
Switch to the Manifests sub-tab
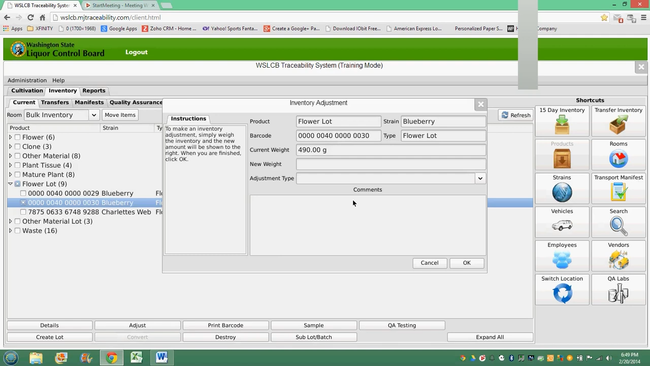point(89,102)
